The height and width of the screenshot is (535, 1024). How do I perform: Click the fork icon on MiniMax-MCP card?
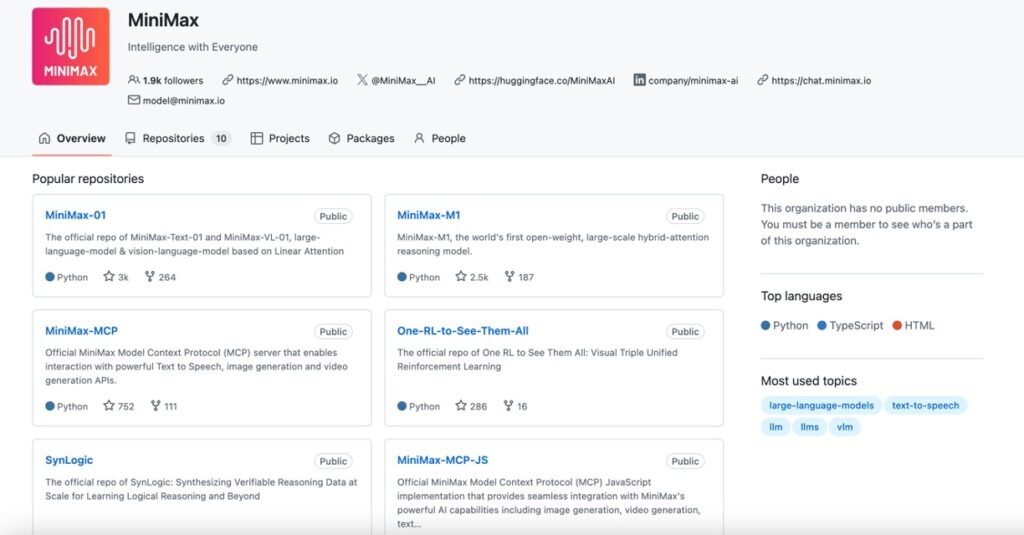point(155,405)
